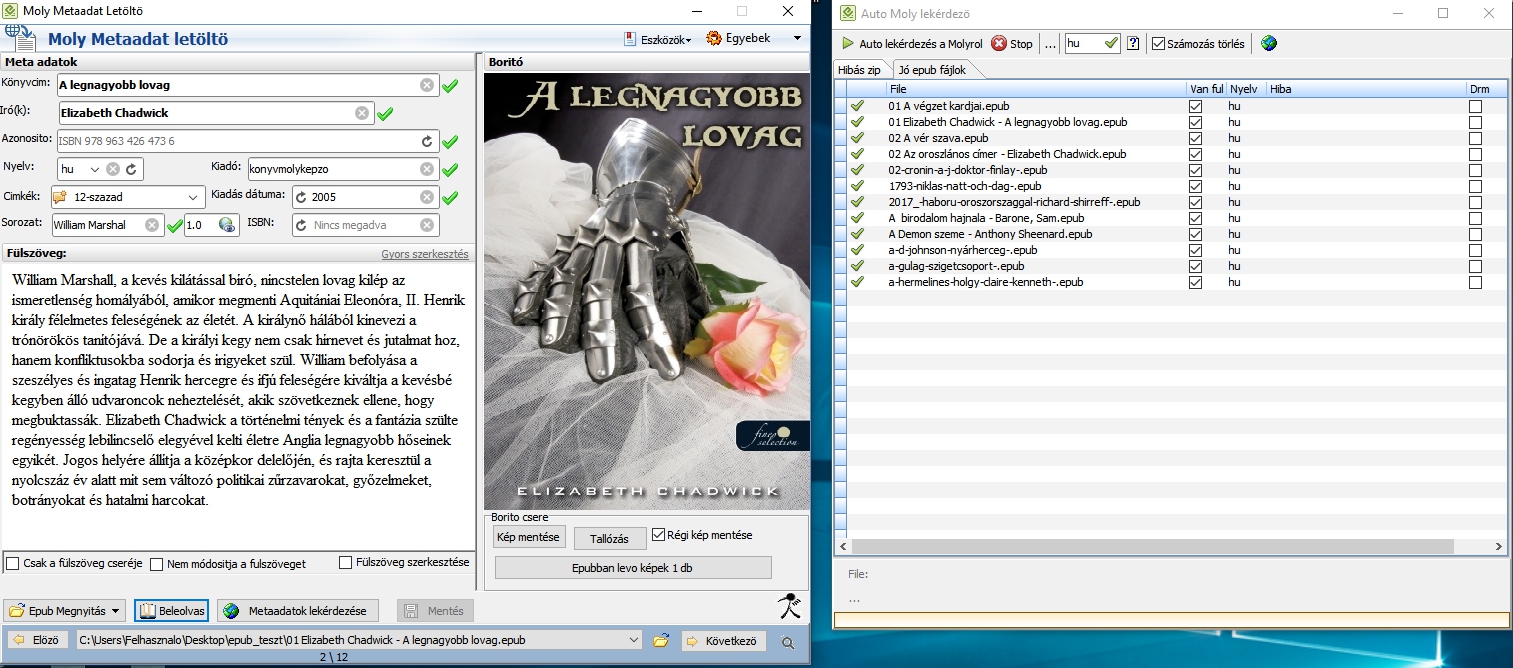Enable Fülszöveg szerkesztése checkbox

click(x=346, y=562)
